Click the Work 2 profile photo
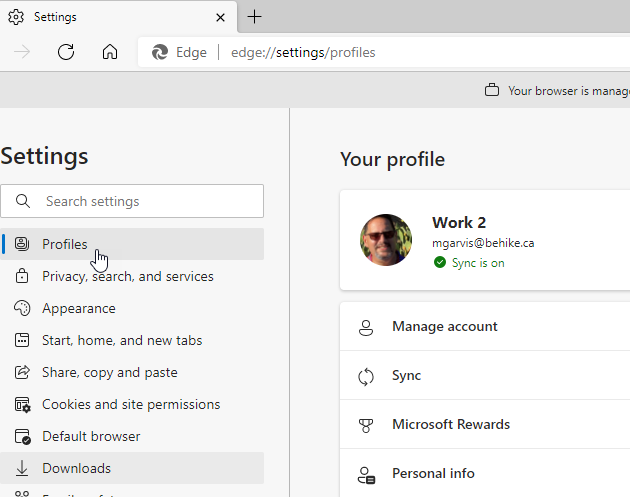This screenshot has width=630, height=497. pyautogui.click(x=386, y=240)
